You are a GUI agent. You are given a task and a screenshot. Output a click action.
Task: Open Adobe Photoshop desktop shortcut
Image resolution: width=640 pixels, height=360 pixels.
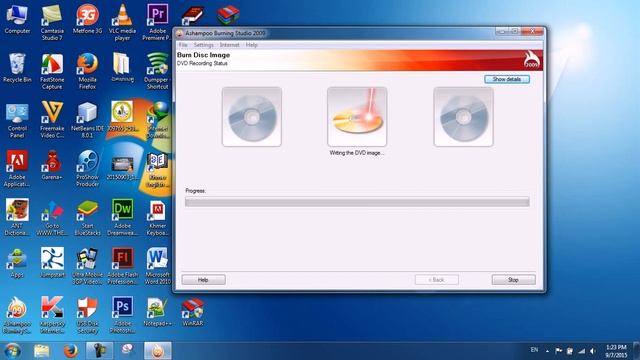click(122, 315)
